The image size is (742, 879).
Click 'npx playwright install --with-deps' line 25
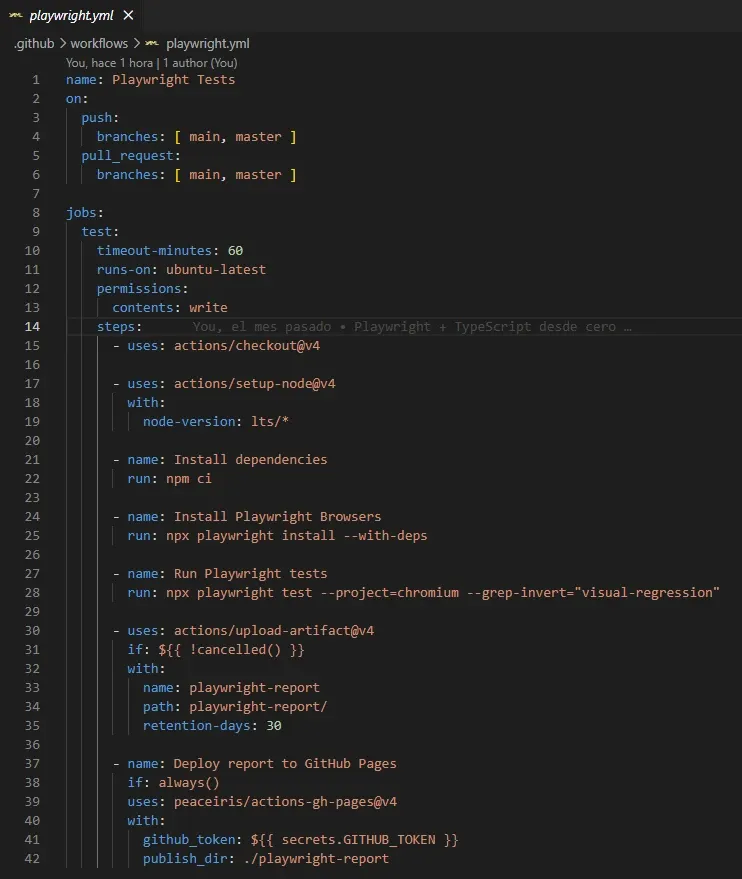pyautogui.click(x=296, y=536)
